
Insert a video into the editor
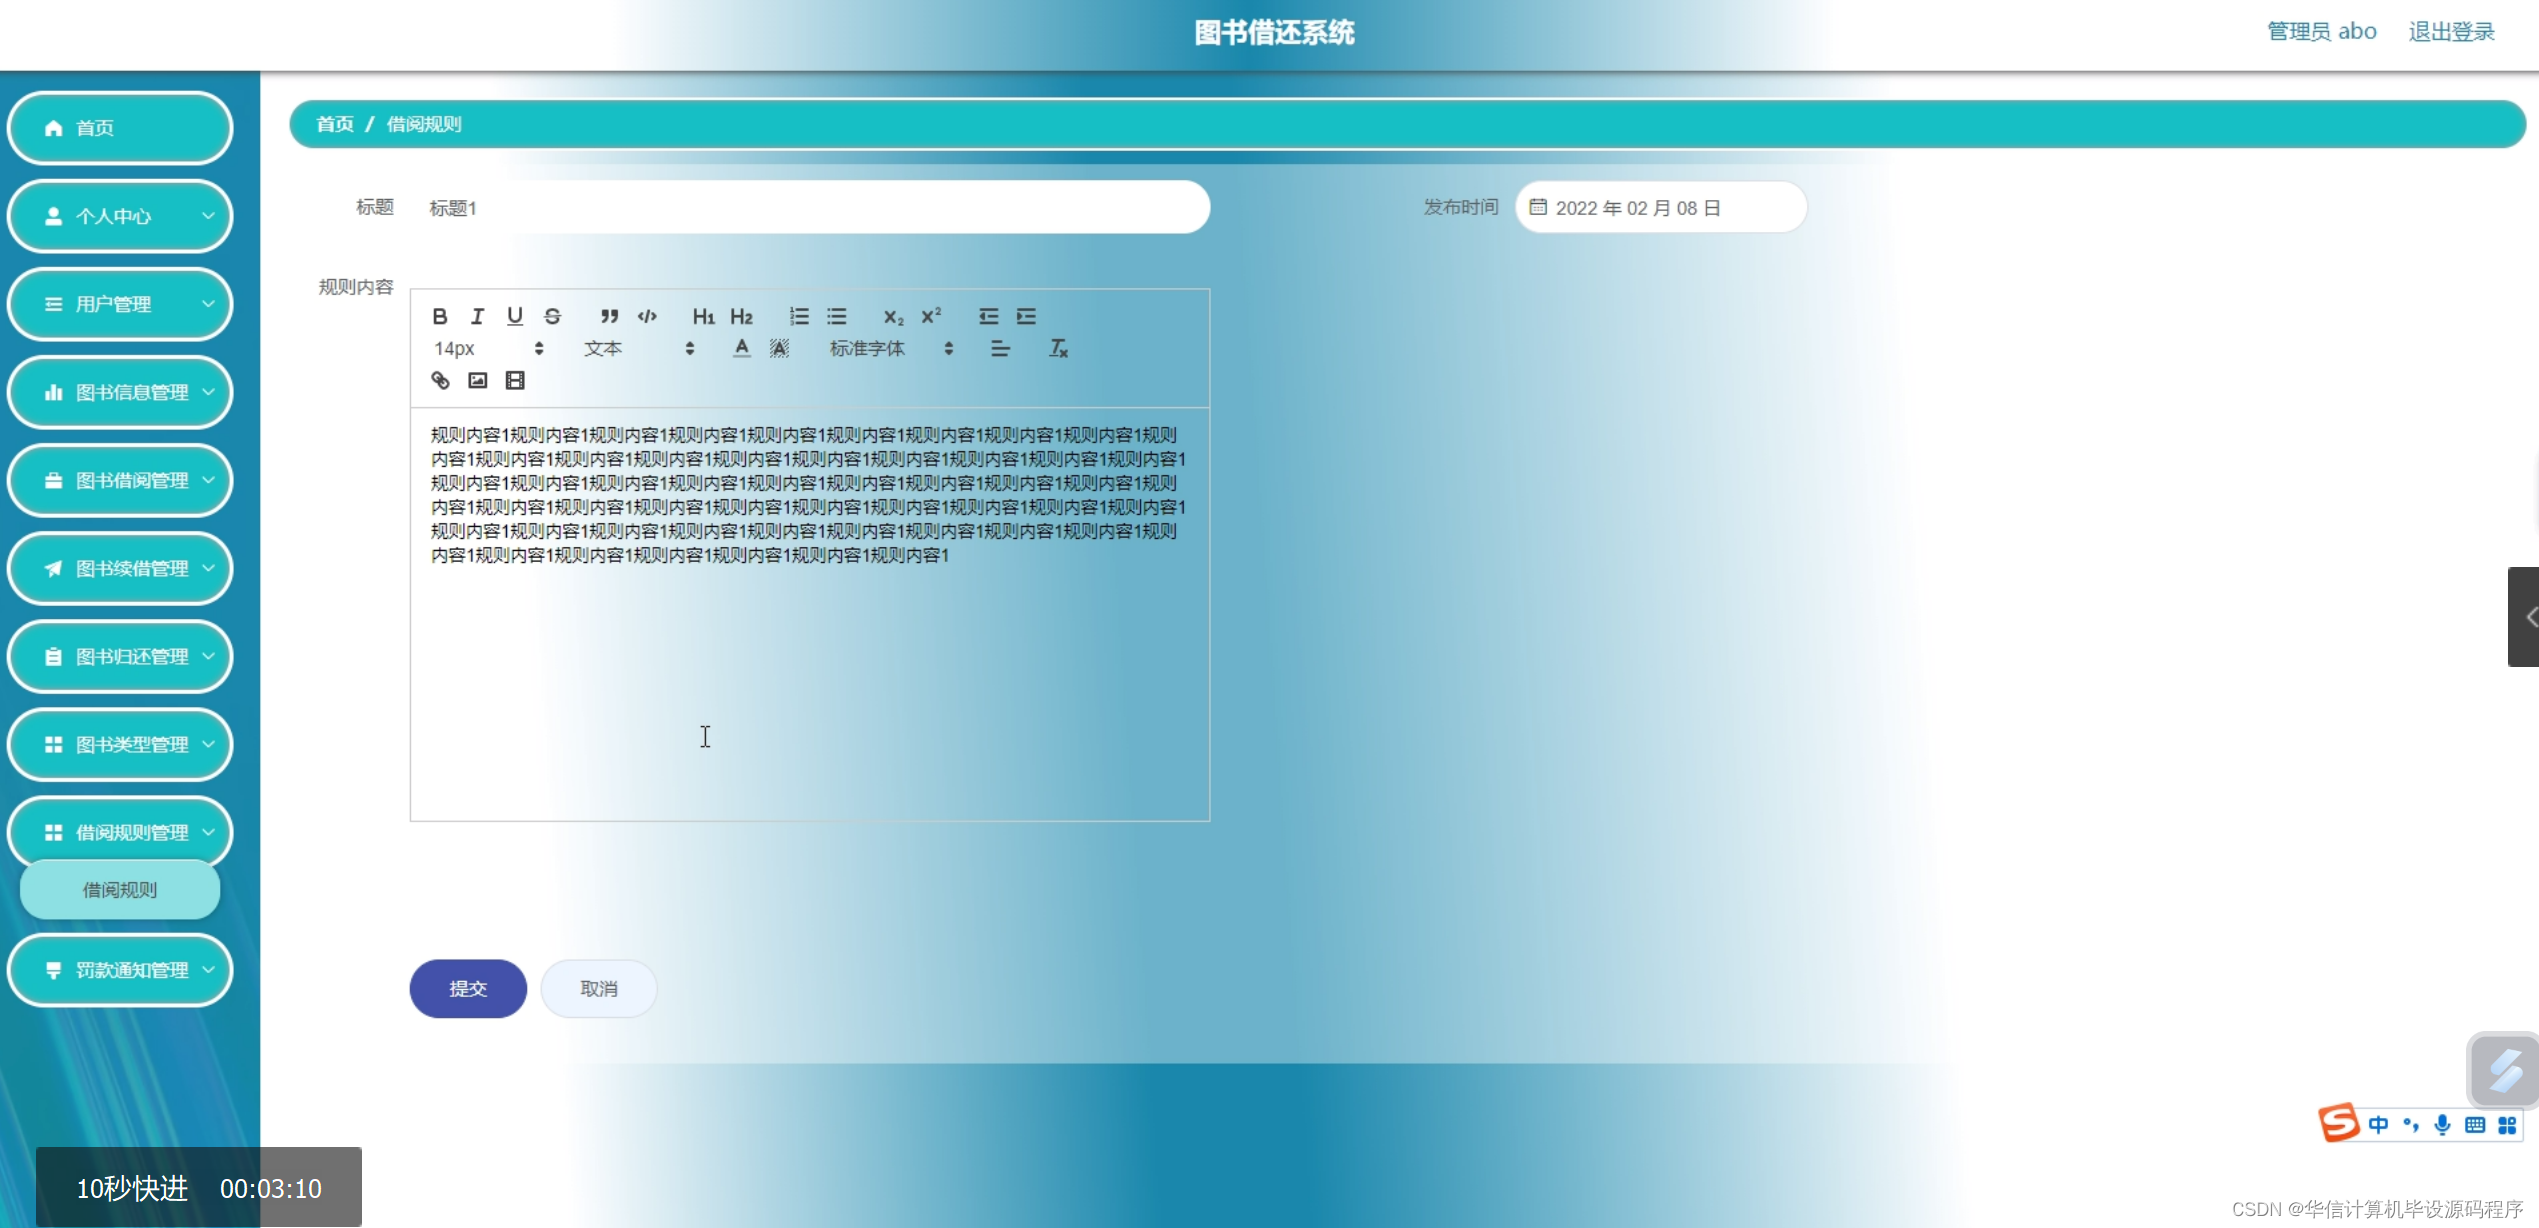tap(514, 380)
